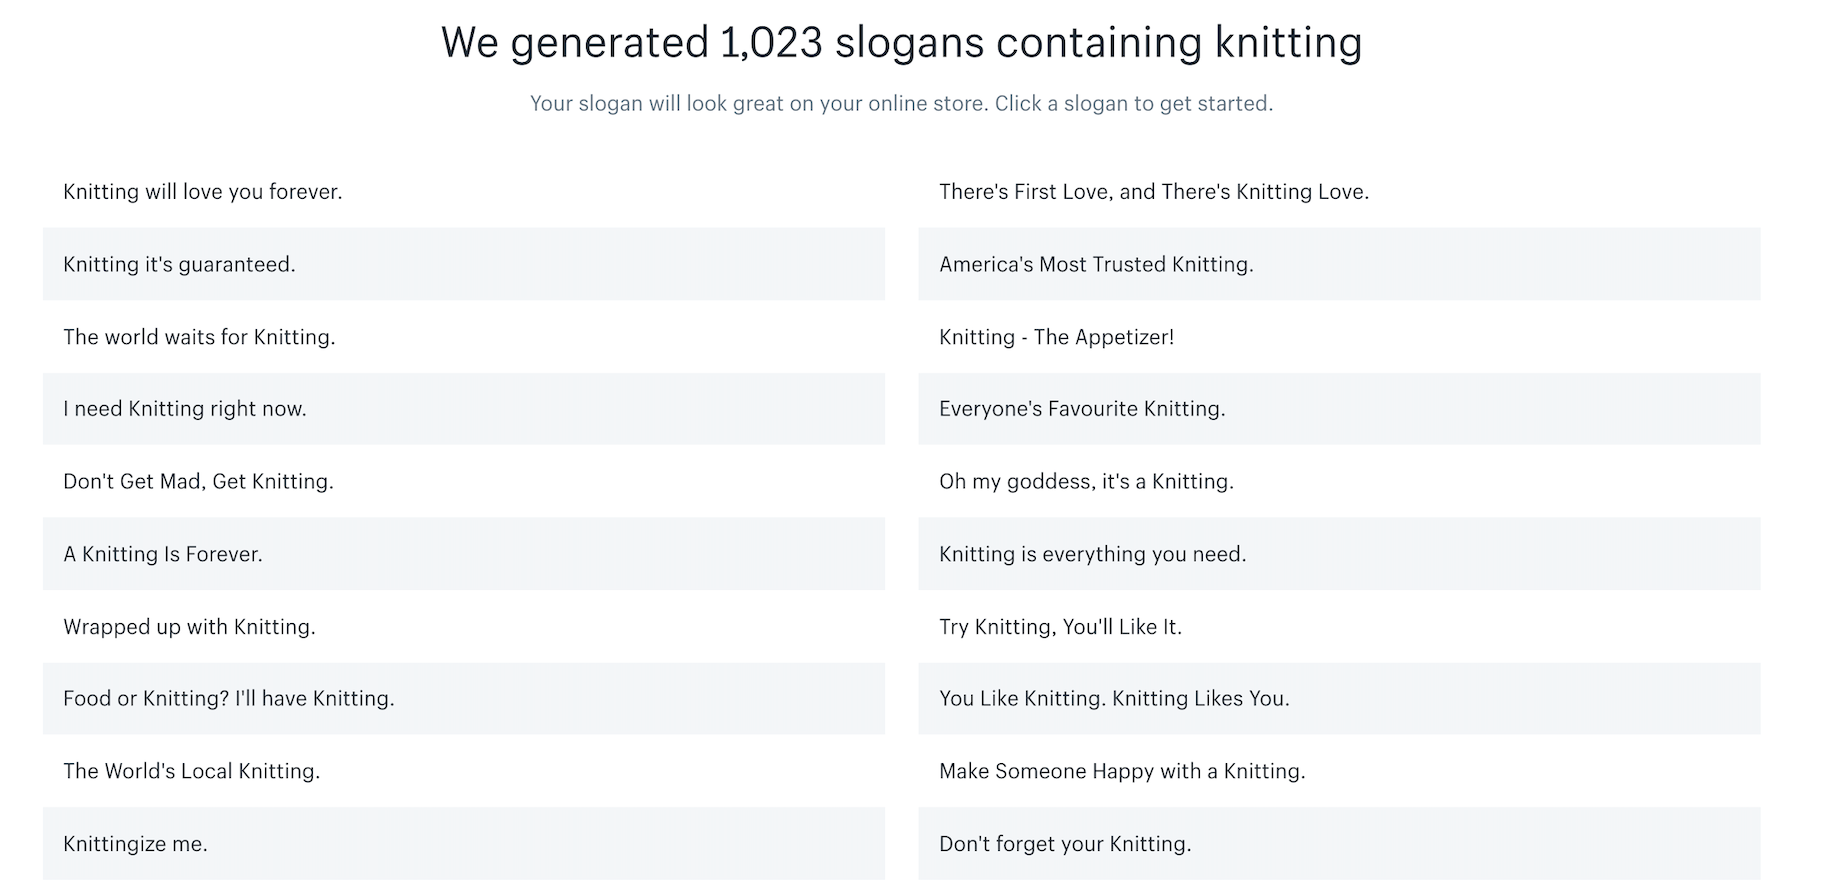The width and height of the screenshot is (1824, 887).
Task: Click 'Knitting it's guaranteed.' slogan
Action: click(x=180, y=265)
